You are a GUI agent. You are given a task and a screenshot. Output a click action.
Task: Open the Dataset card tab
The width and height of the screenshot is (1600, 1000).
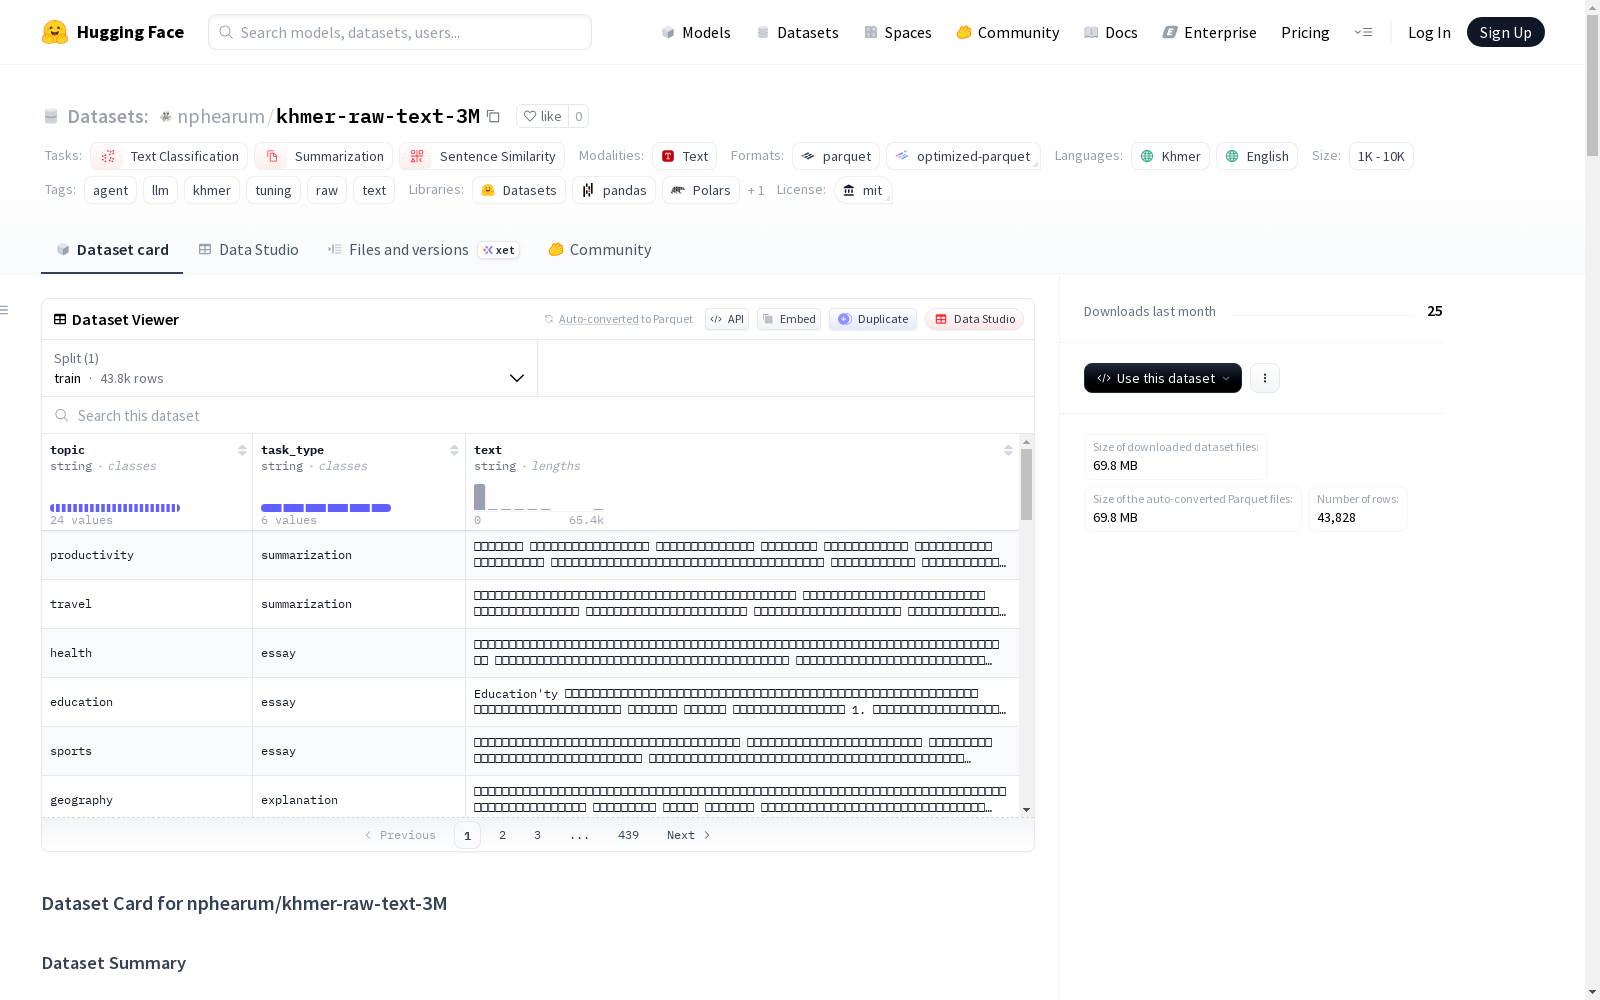click(112, 250)
